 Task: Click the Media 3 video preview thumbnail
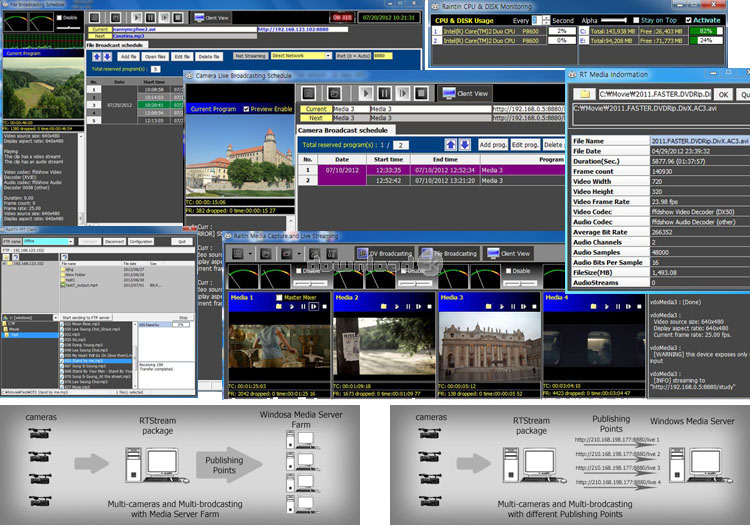pyautogui.click(x=489, y=348)
